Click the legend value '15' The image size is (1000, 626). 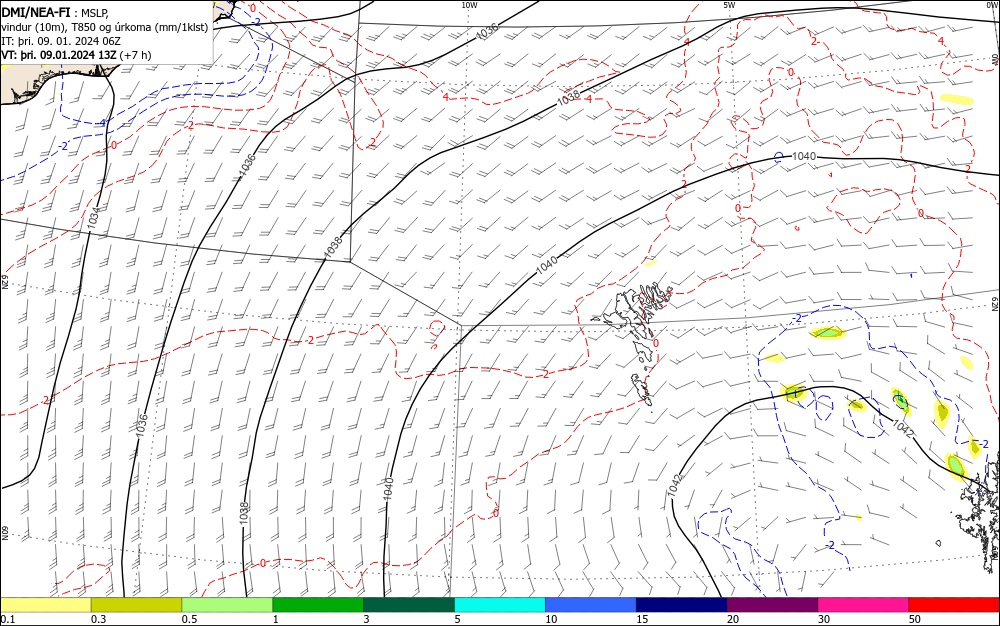(642, 619)
